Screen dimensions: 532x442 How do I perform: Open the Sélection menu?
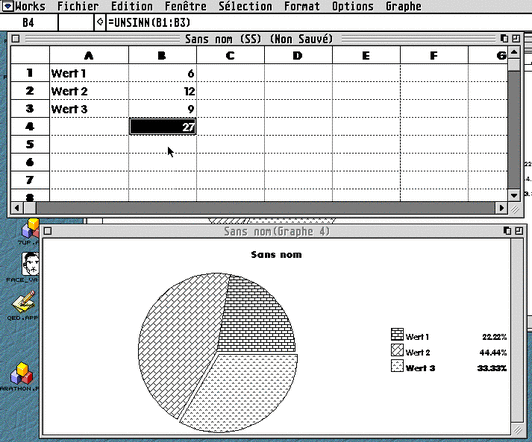point(245,6)
